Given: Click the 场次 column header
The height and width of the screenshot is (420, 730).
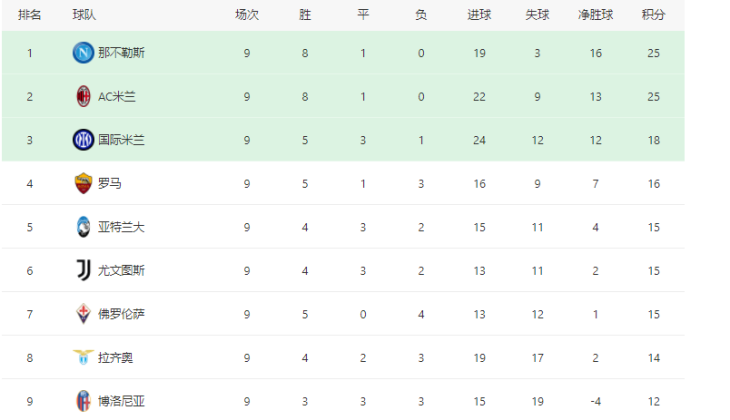Looking at the screenshot, I should click(x=246, y=16).
